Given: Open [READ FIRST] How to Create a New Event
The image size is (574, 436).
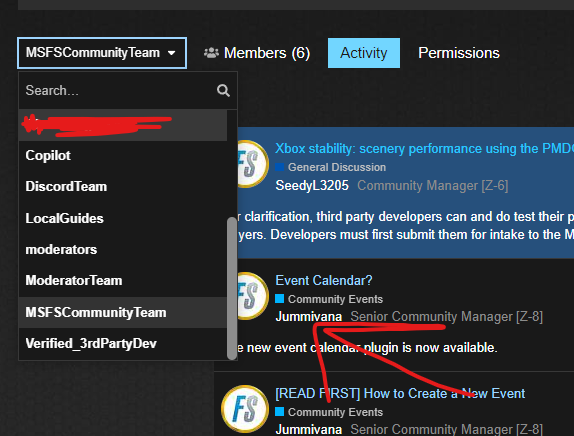Looking at the screenshot, I should (400, 394).
